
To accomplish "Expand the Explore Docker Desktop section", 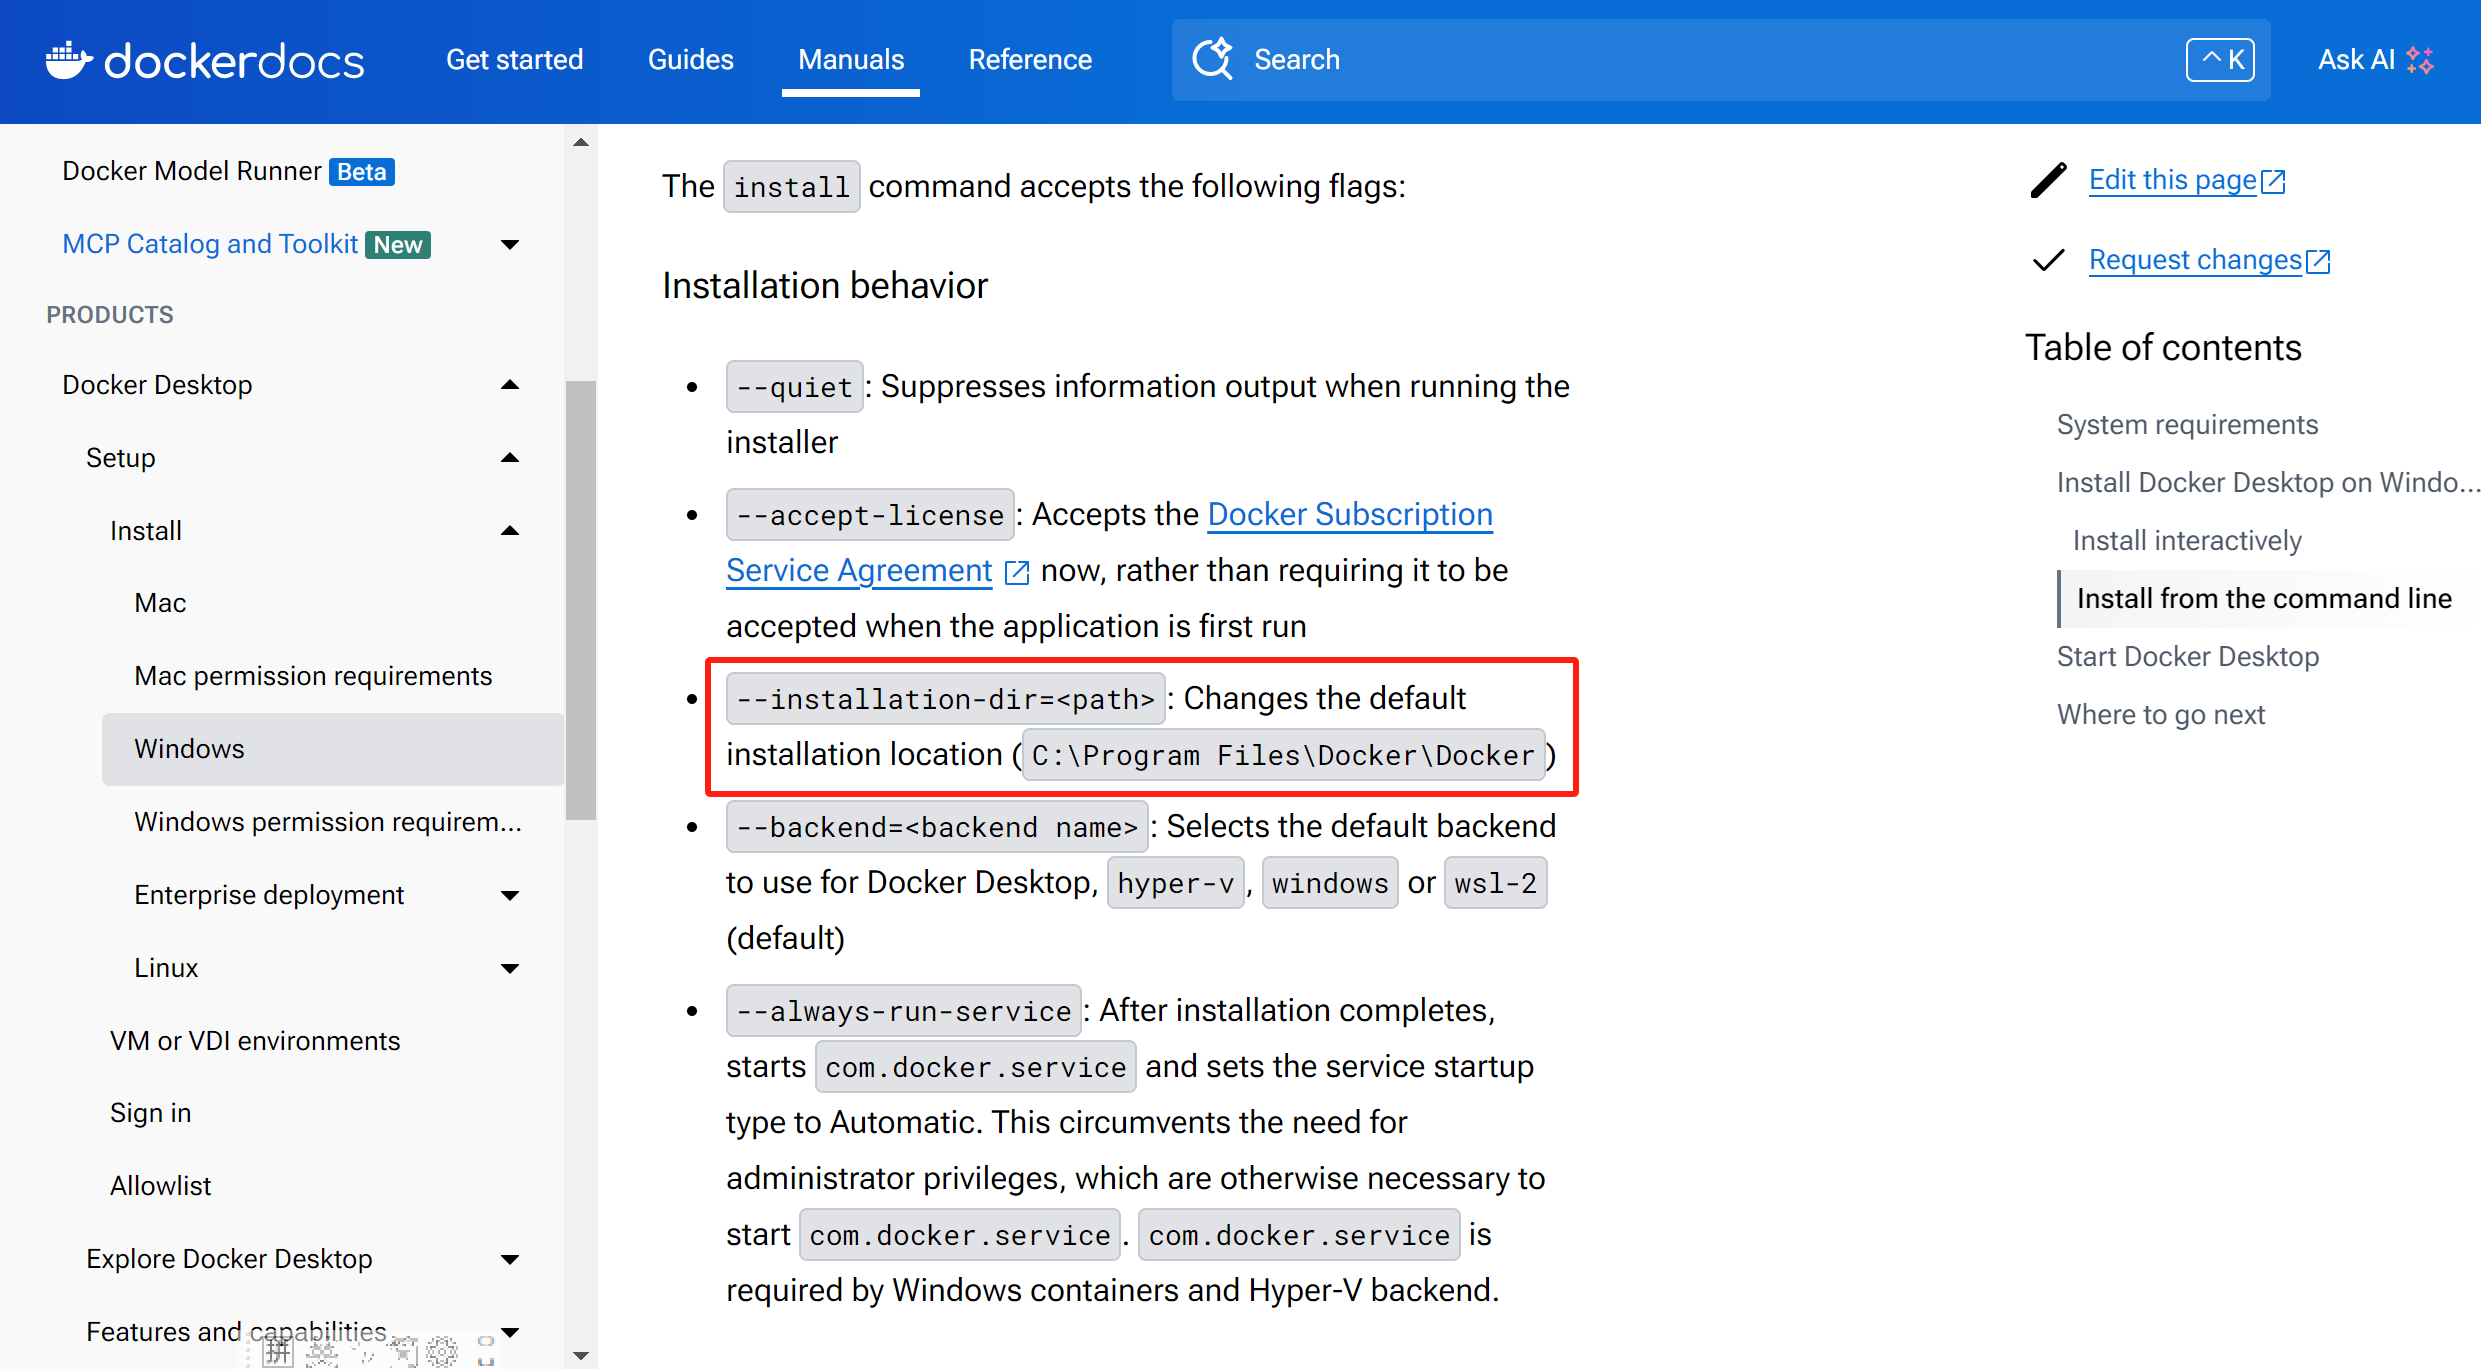I will (510, 1260).
